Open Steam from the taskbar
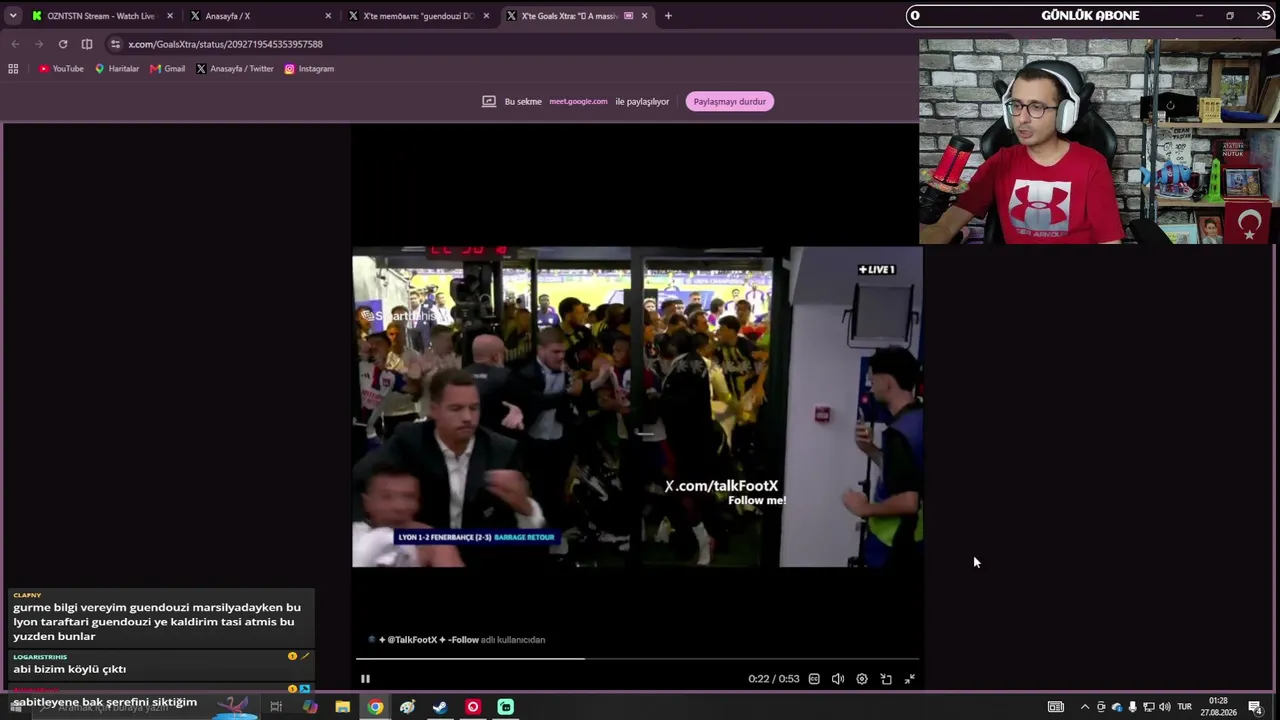The width and height of the screenshot is (1280, 720). coord(440,707)
